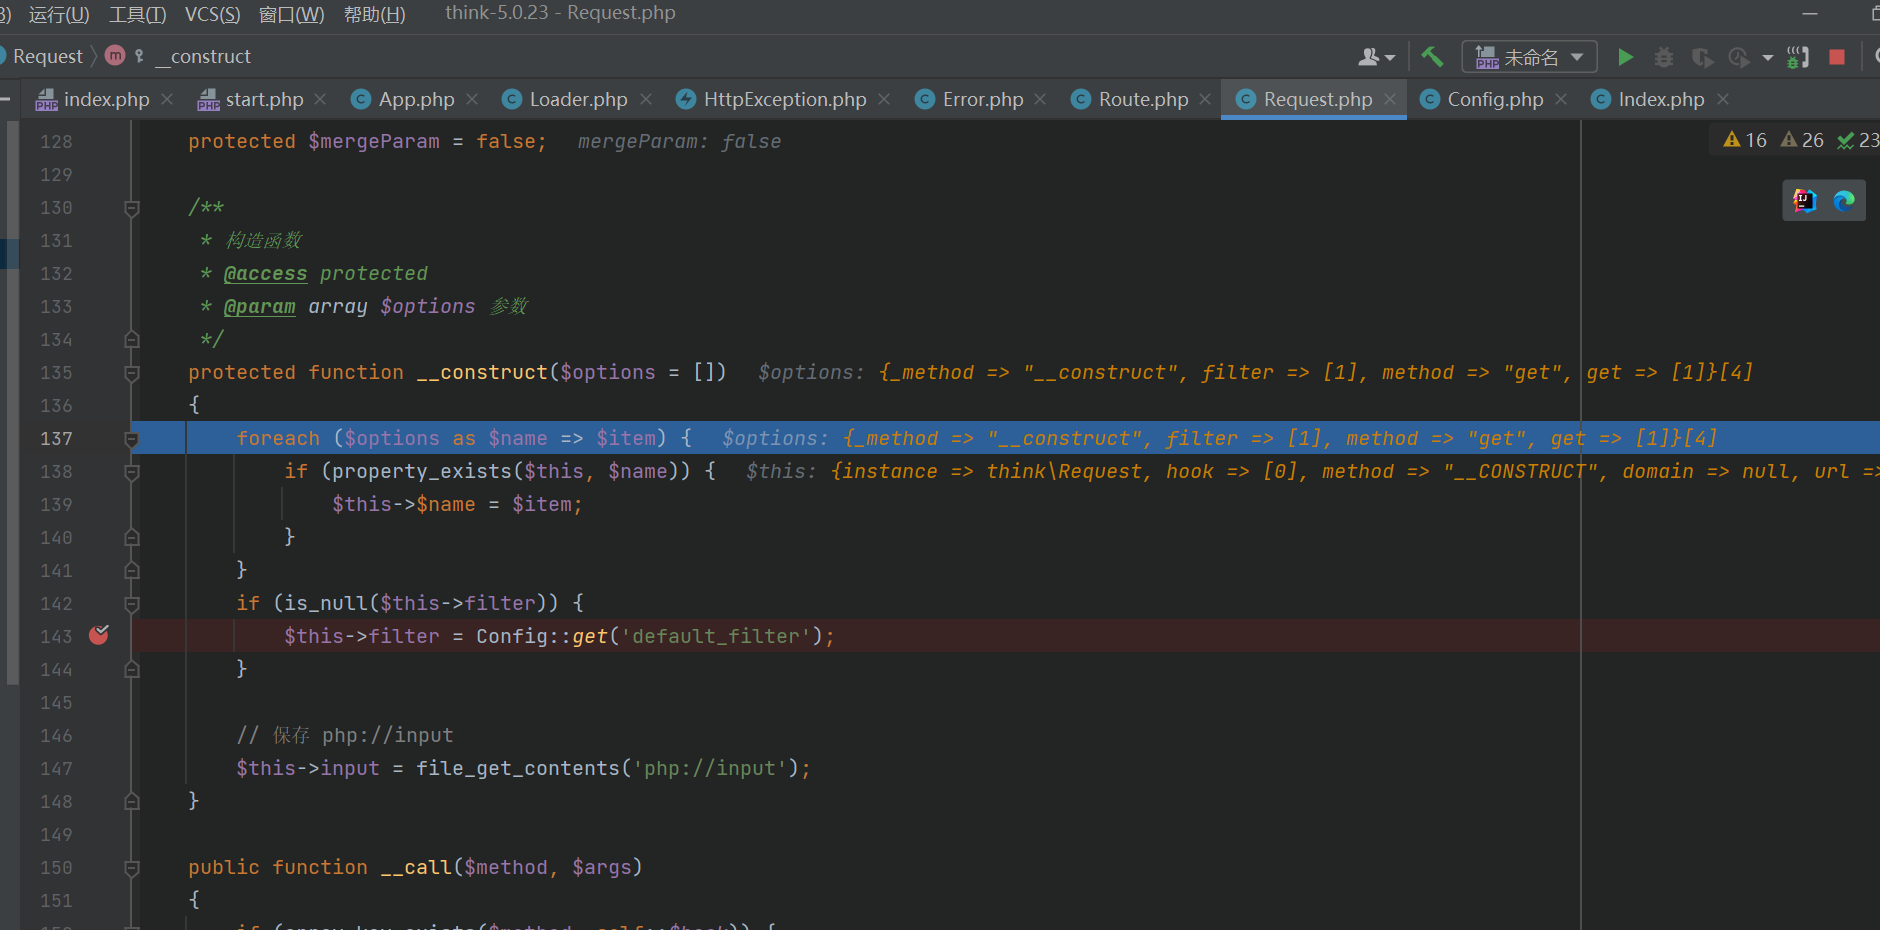
Task: Collapse the __call function at line 150
Action: [x=131, y=868]
